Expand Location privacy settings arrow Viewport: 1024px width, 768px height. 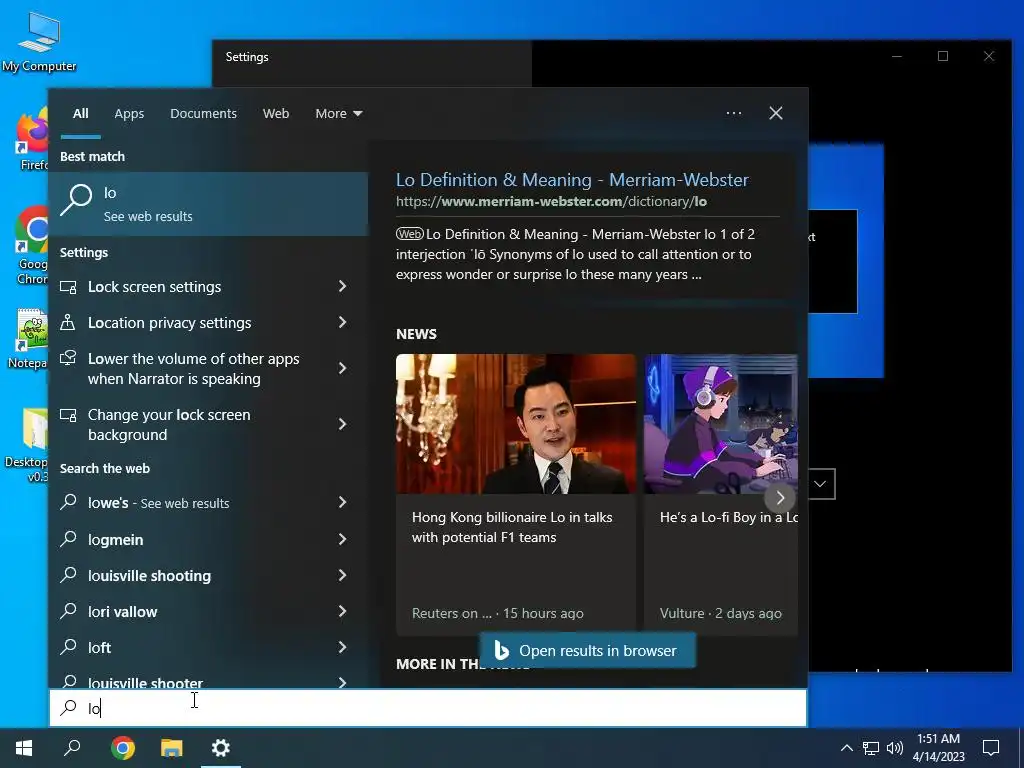click(x=342, y=322)
